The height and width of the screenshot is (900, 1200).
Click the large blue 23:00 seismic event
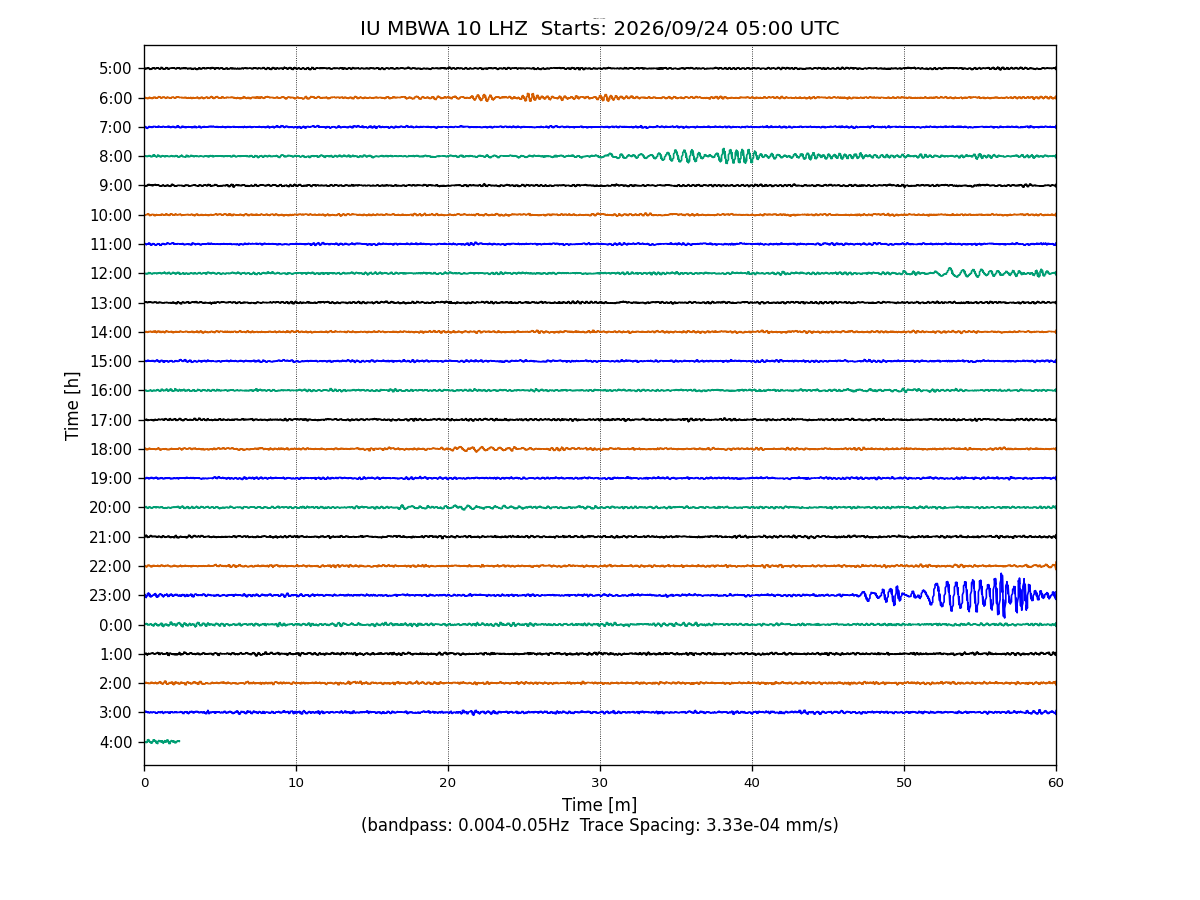coord(957,595)
